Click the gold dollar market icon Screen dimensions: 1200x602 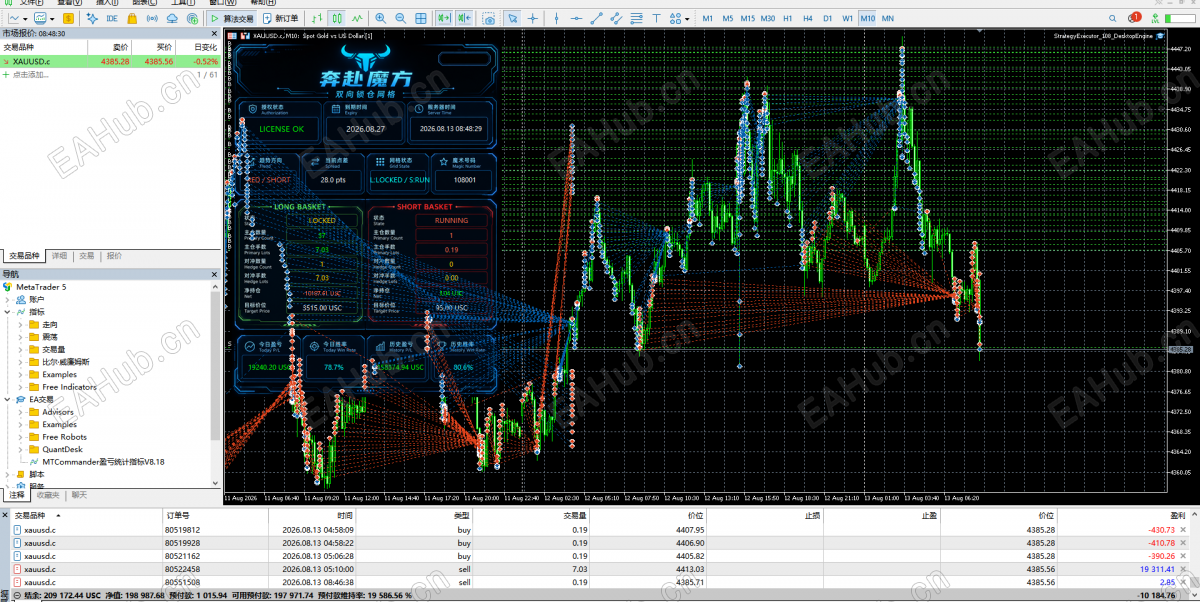[68, 18]
